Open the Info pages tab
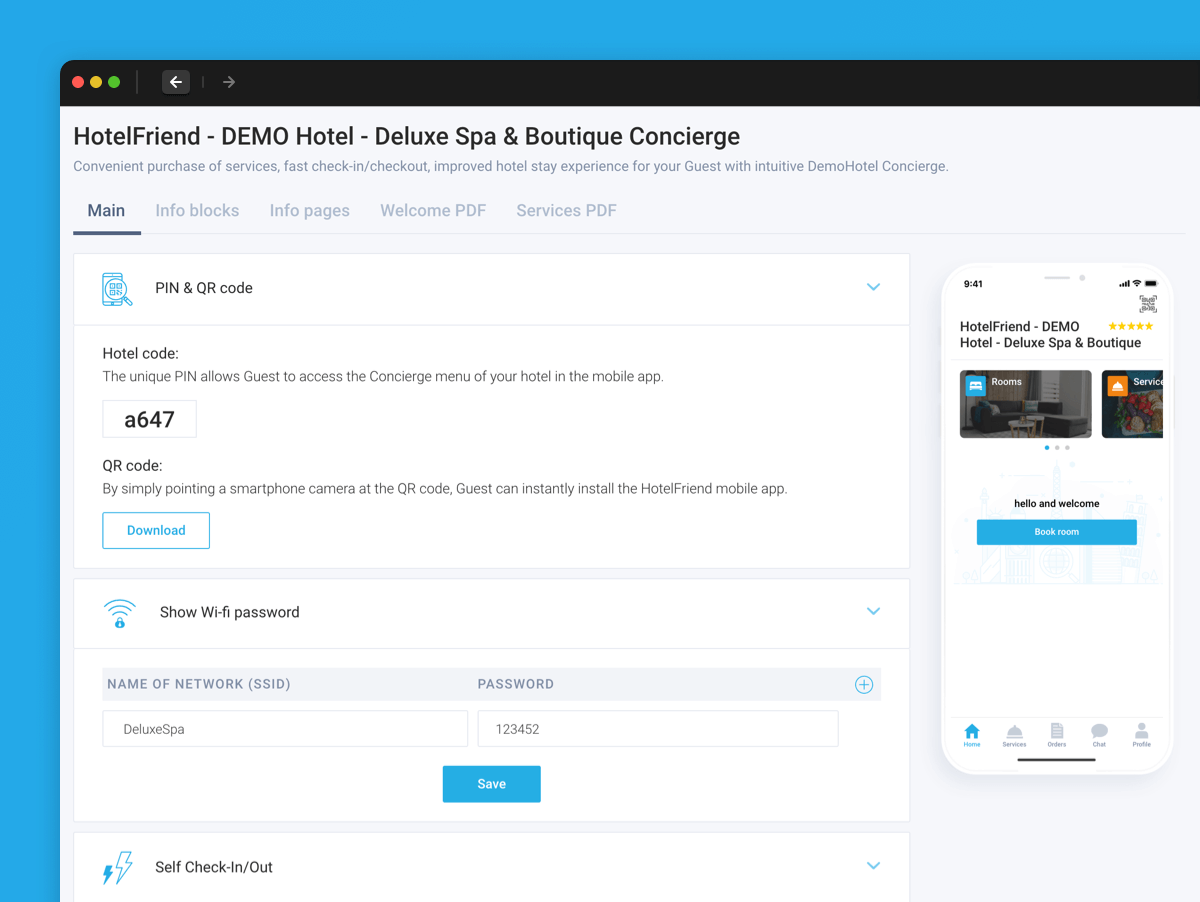Viewport: 1200px width, 902px height. coord(310,211)
